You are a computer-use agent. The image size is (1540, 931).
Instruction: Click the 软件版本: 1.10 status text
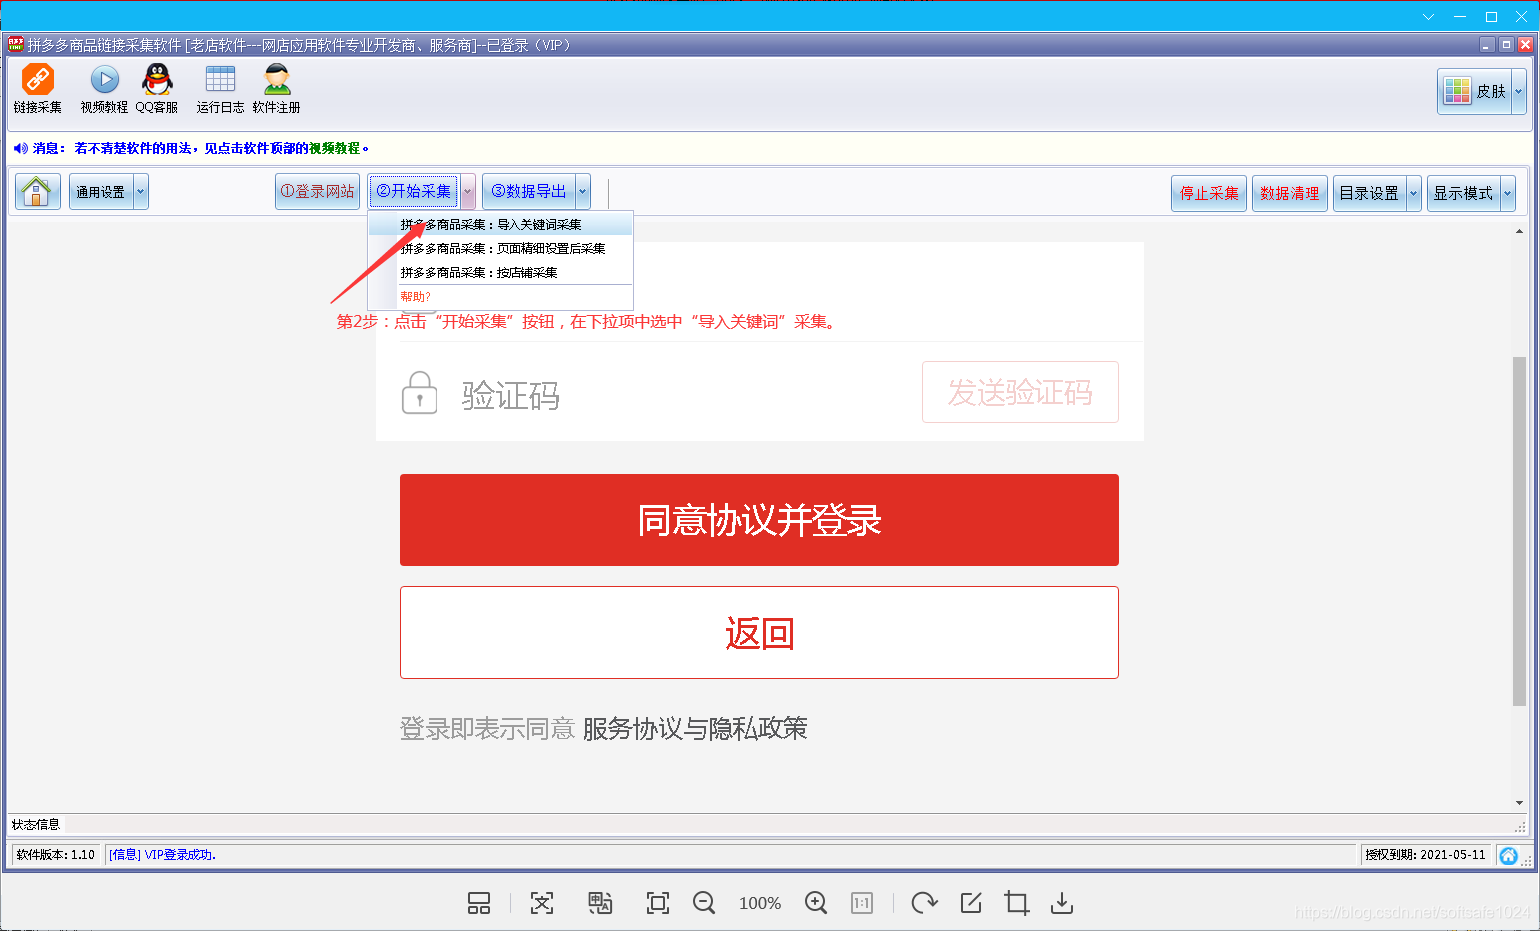pos(56,855)
